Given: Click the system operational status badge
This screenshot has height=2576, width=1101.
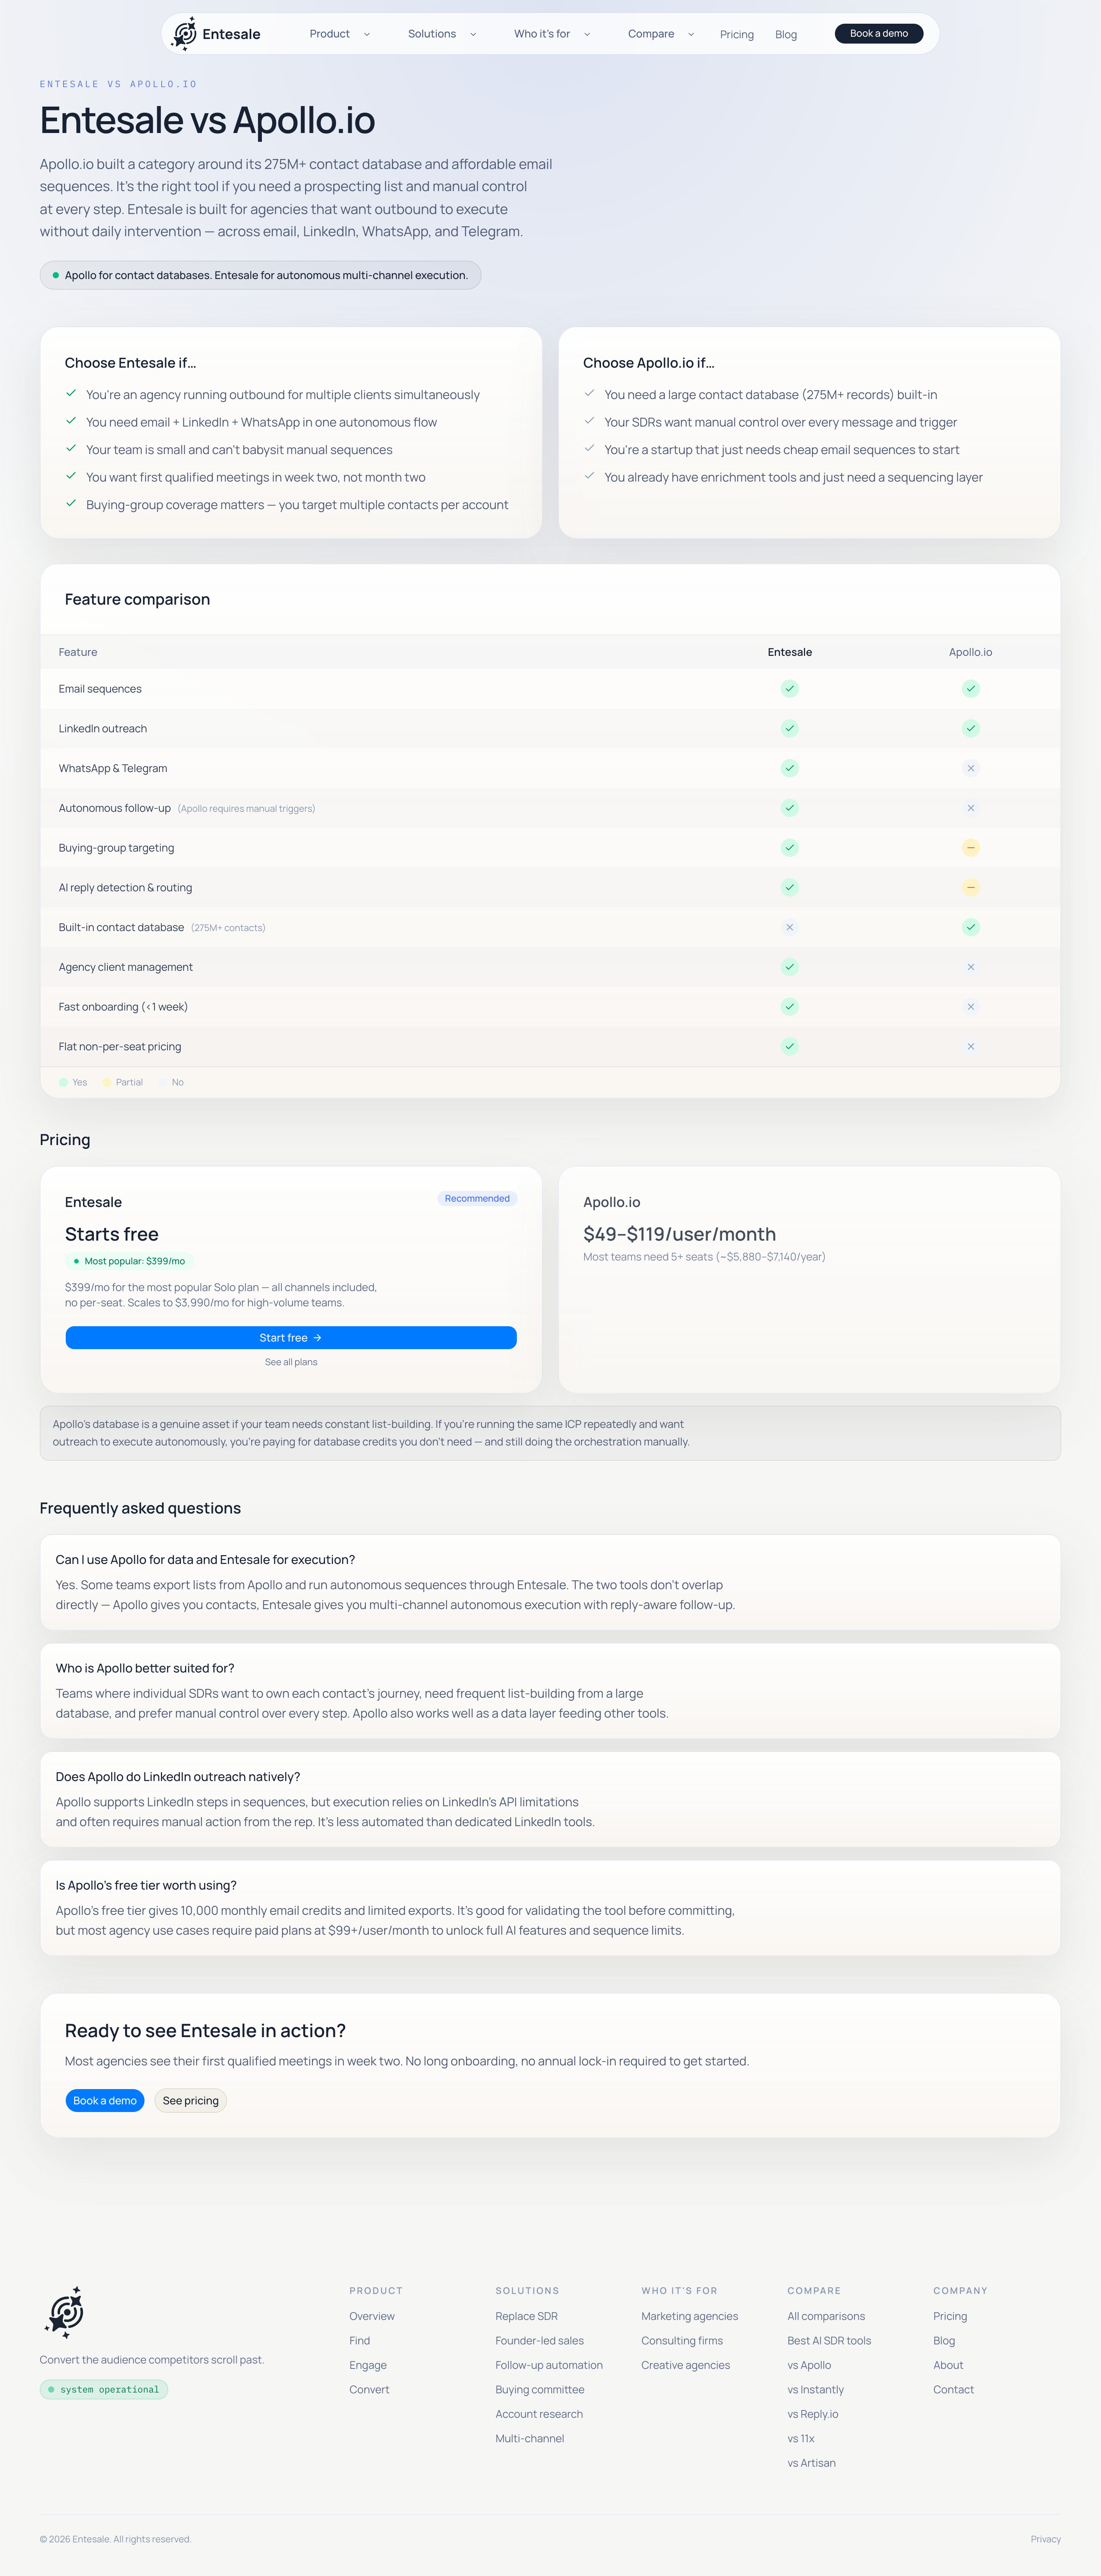Looking at the screenshot, I should 104,2389.
